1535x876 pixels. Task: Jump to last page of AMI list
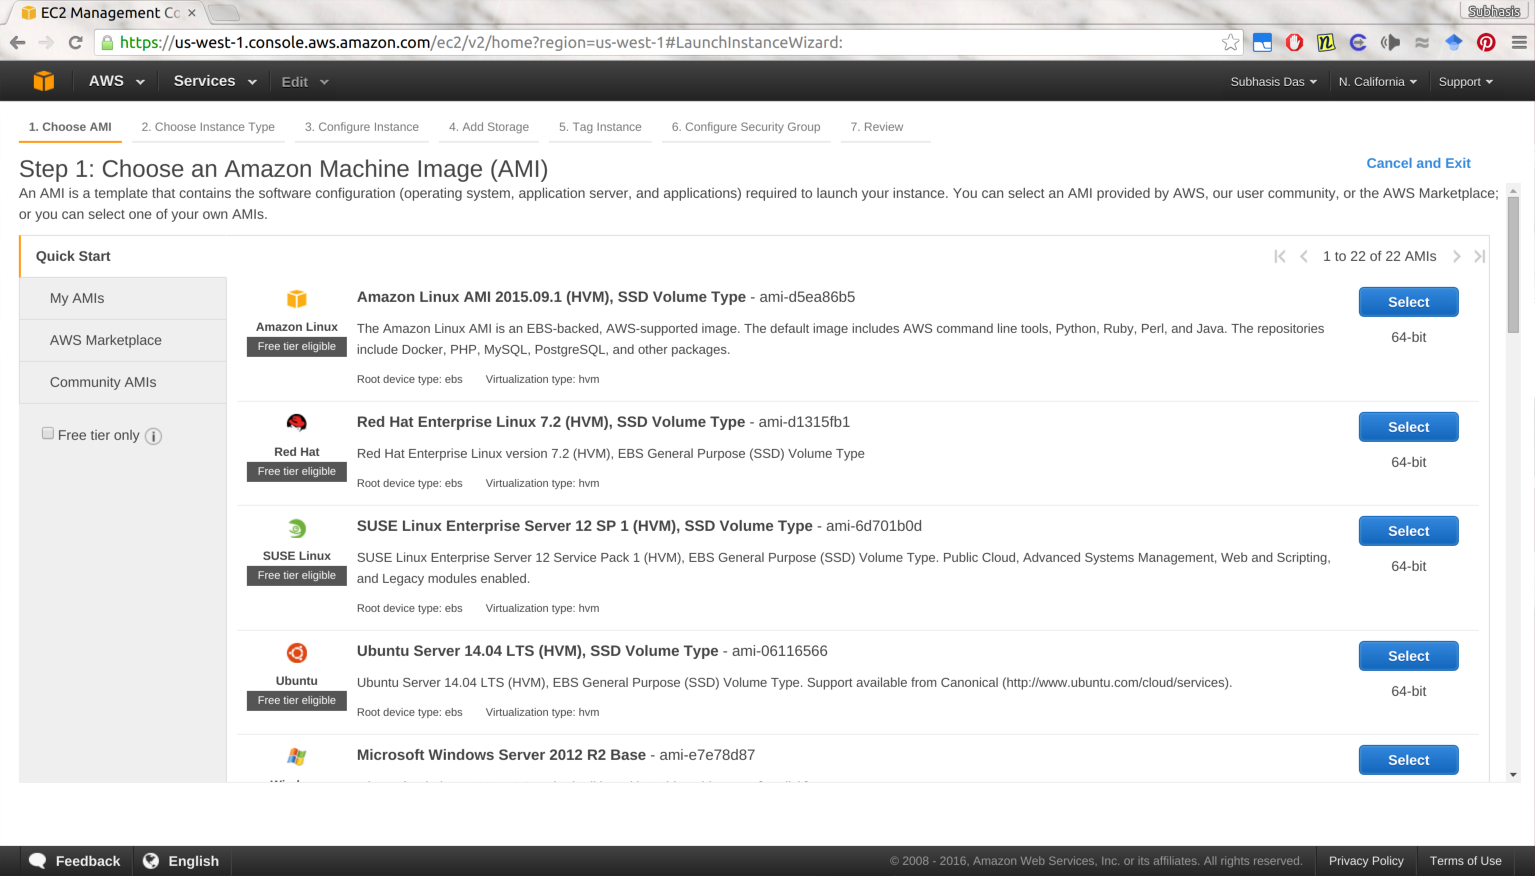(1480, 257)
